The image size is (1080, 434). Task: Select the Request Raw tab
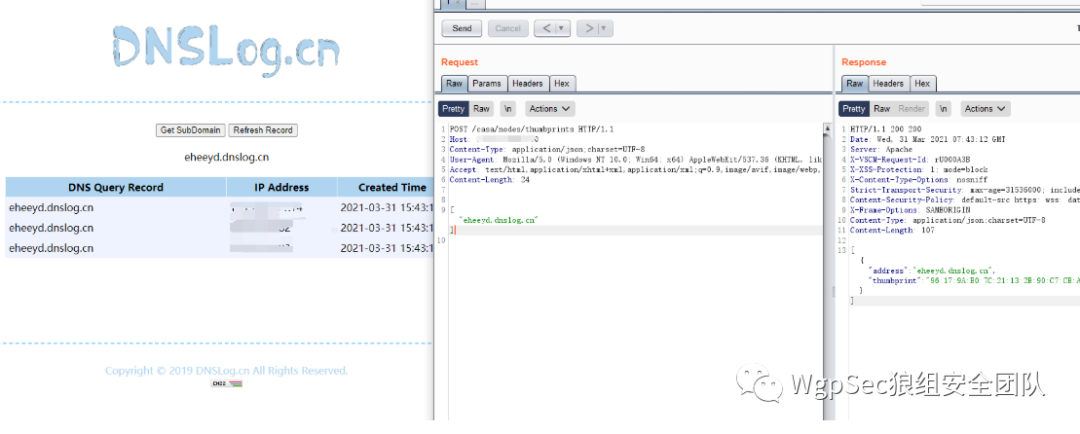454,83
